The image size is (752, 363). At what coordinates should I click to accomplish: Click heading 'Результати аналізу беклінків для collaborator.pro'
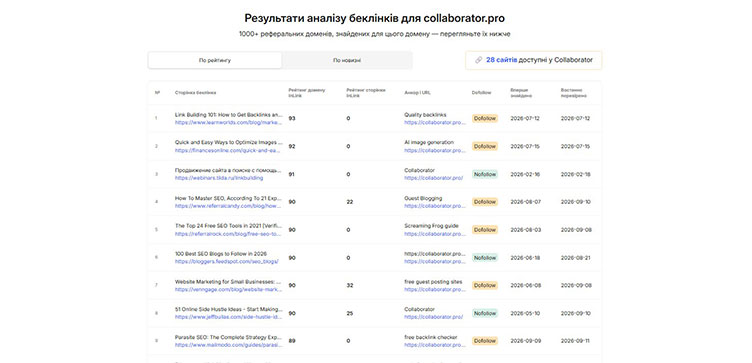point(375,18)
